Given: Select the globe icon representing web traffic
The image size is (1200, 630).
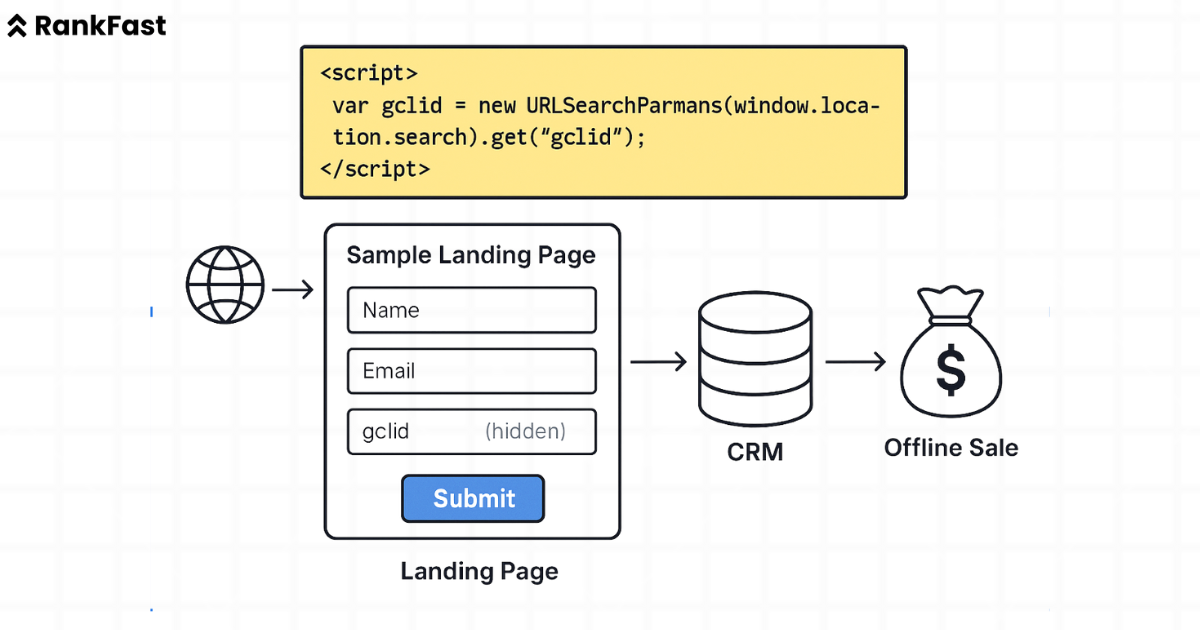Looking at the screenshot, I should click(224, 285).
